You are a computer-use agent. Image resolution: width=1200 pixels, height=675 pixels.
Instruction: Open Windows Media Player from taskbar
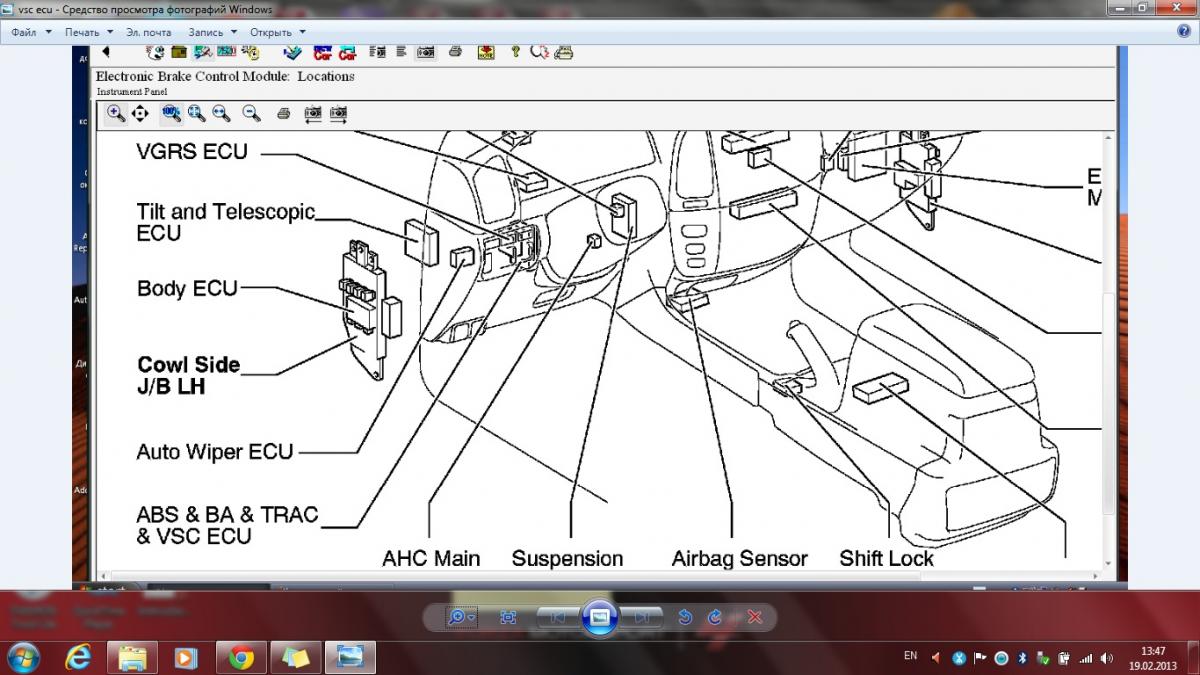pos(186,657)
